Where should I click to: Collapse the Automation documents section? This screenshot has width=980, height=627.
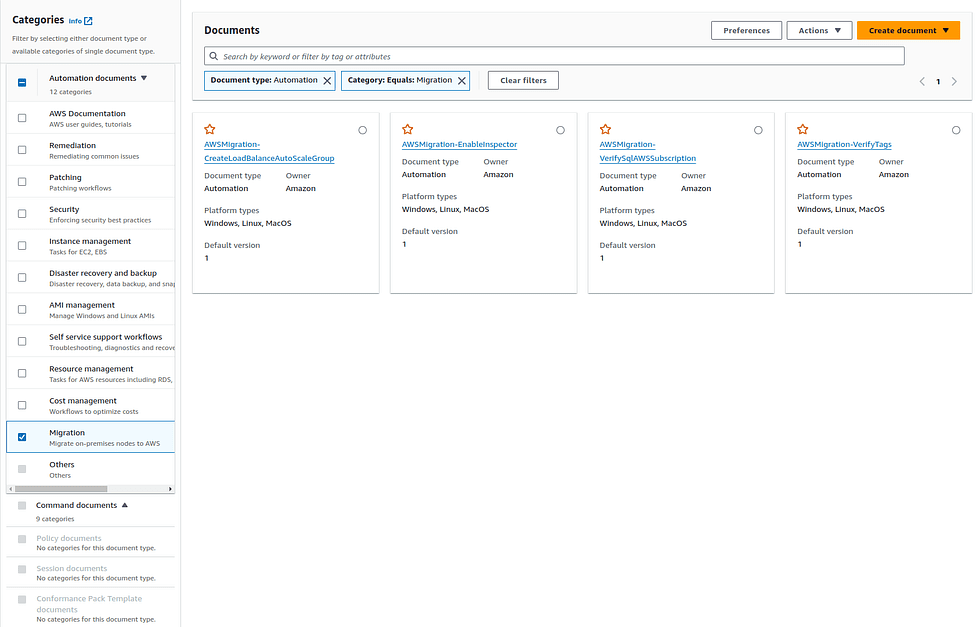[144, 78]
